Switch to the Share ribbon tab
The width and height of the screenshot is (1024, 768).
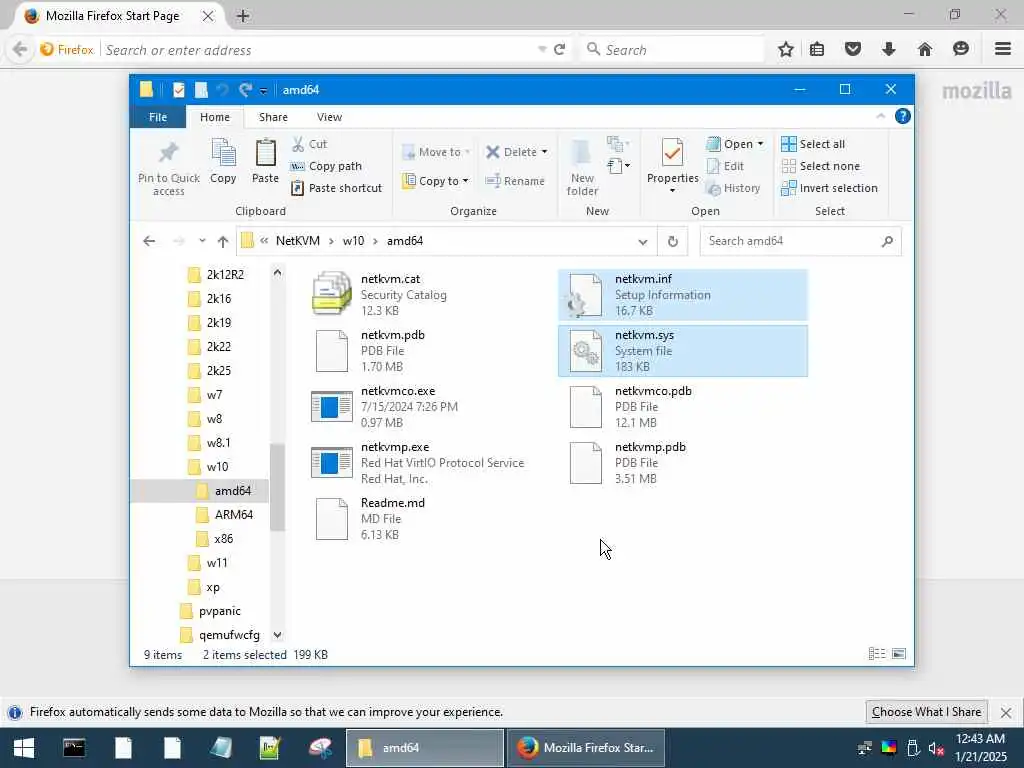point(273,117)
